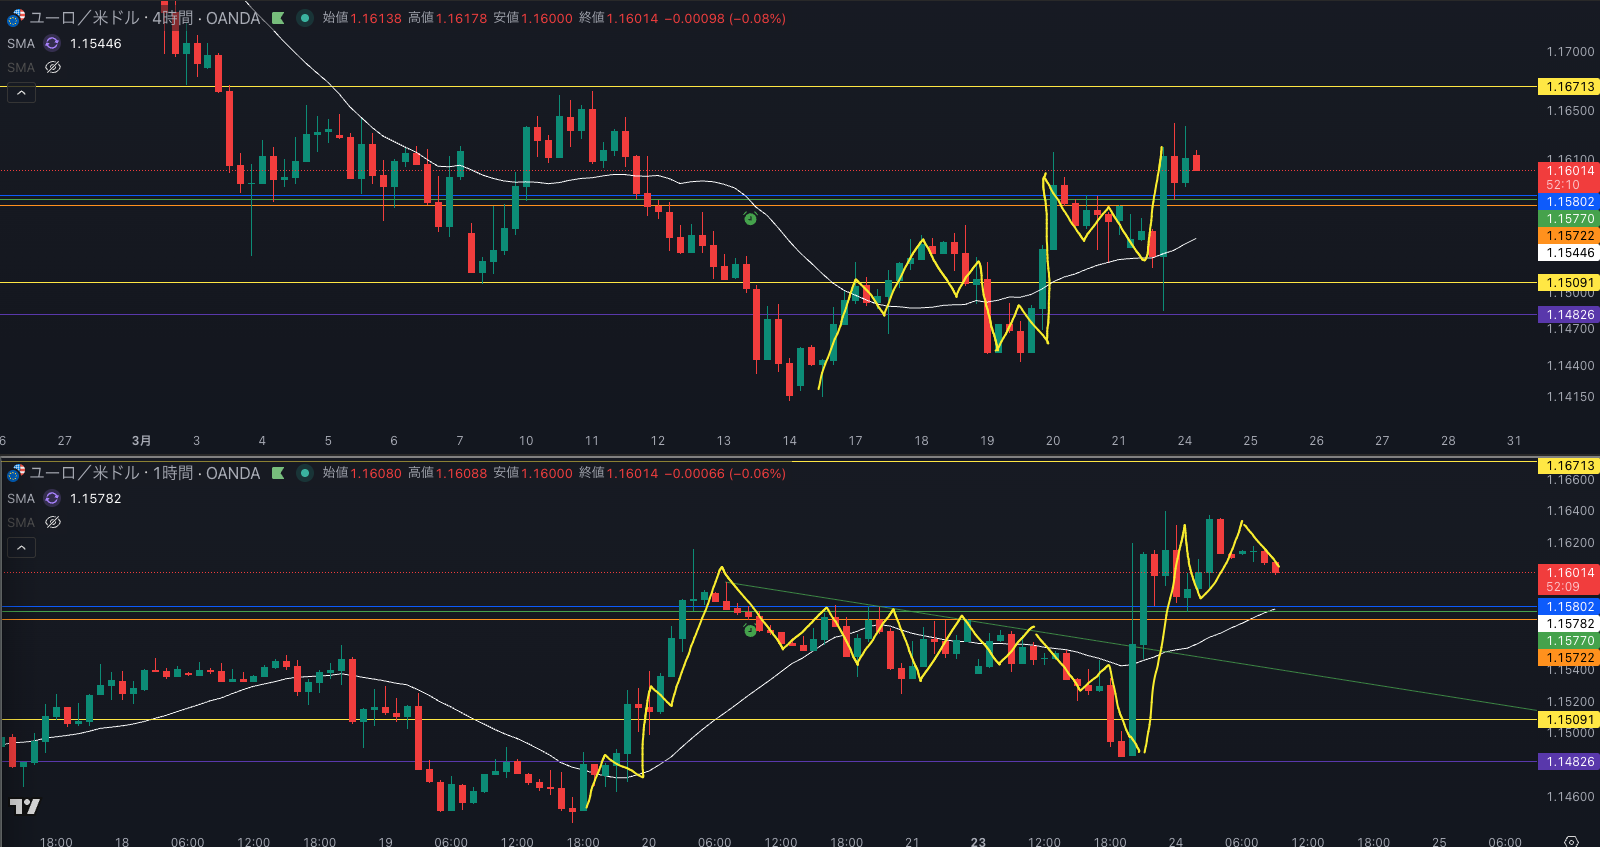Click the green clock marker on the 4-hour chart
This screenshot has width=1600, height=847.
(x=750, y=219)
